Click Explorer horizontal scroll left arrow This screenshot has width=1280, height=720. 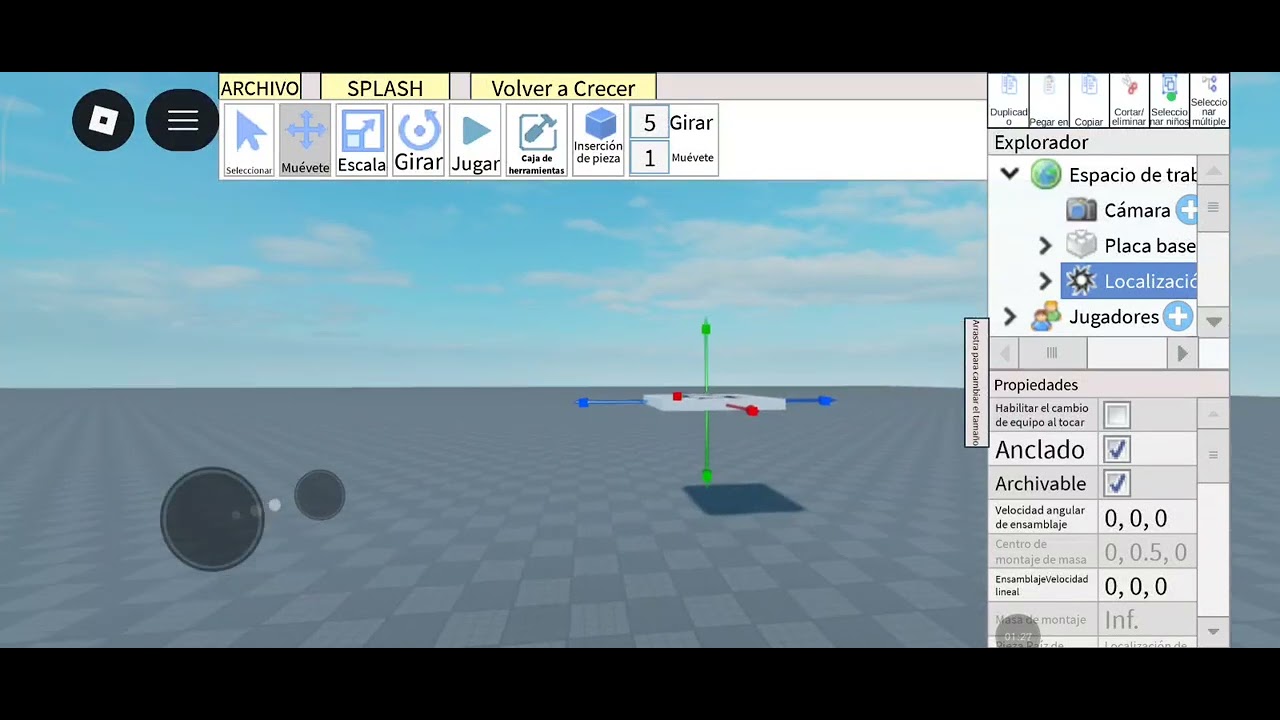coord(1005,353)
